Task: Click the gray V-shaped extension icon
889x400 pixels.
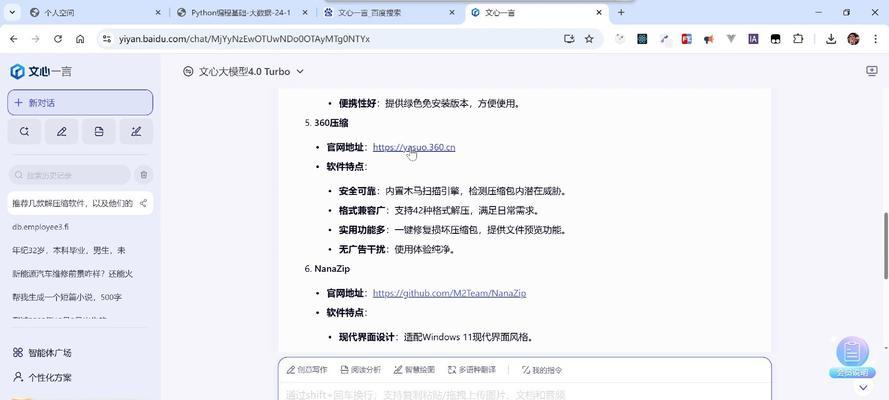Action: pos(731,39)
